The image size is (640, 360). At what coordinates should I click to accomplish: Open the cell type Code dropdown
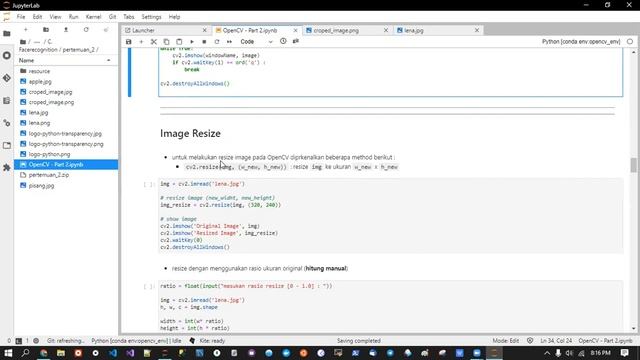[256, 42]
